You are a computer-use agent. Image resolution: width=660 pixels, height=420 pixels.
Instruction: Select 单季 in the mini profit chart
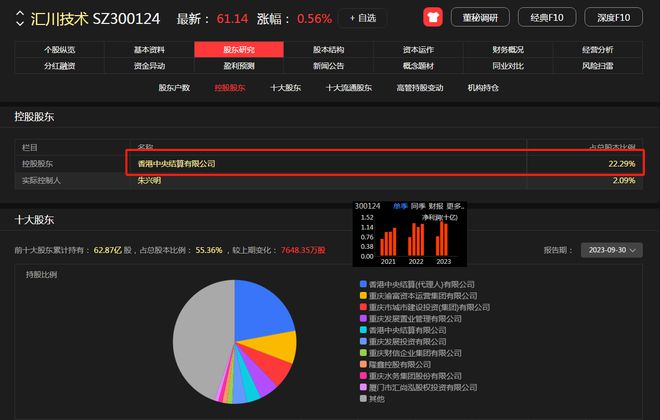[x=400, y=206]
